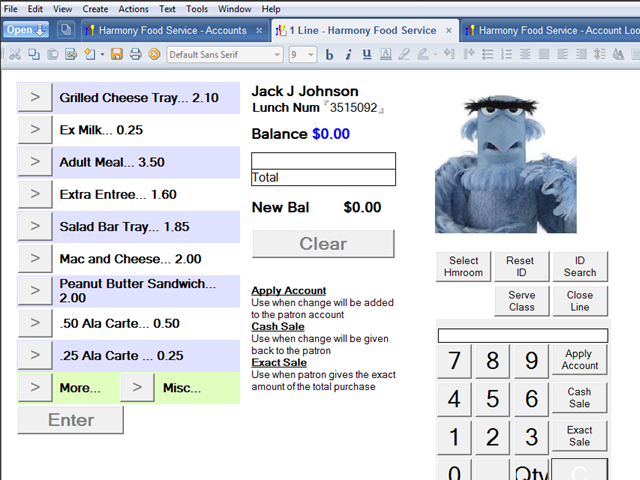
Task: Add Grilled Cheese Tray with arrow button
Action: tap(35, 98)
